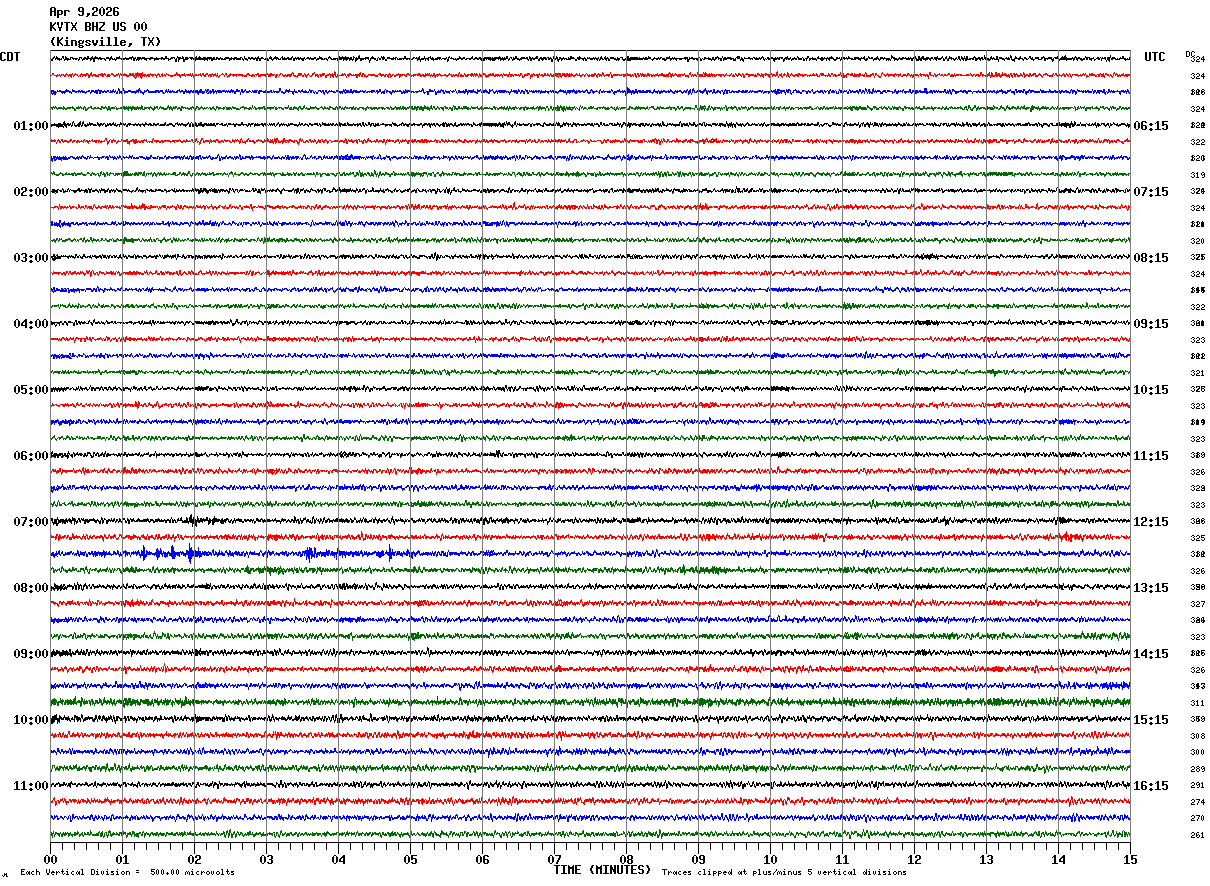
Task: Click minute tick label "06" on time axis
Action: pos(482,859)
